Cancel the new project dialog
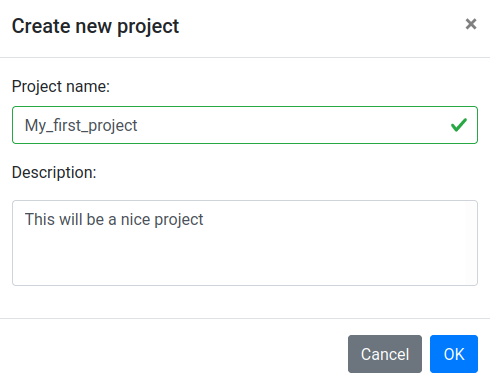Viewport: 490px width, 382px height. click(385, 354)
